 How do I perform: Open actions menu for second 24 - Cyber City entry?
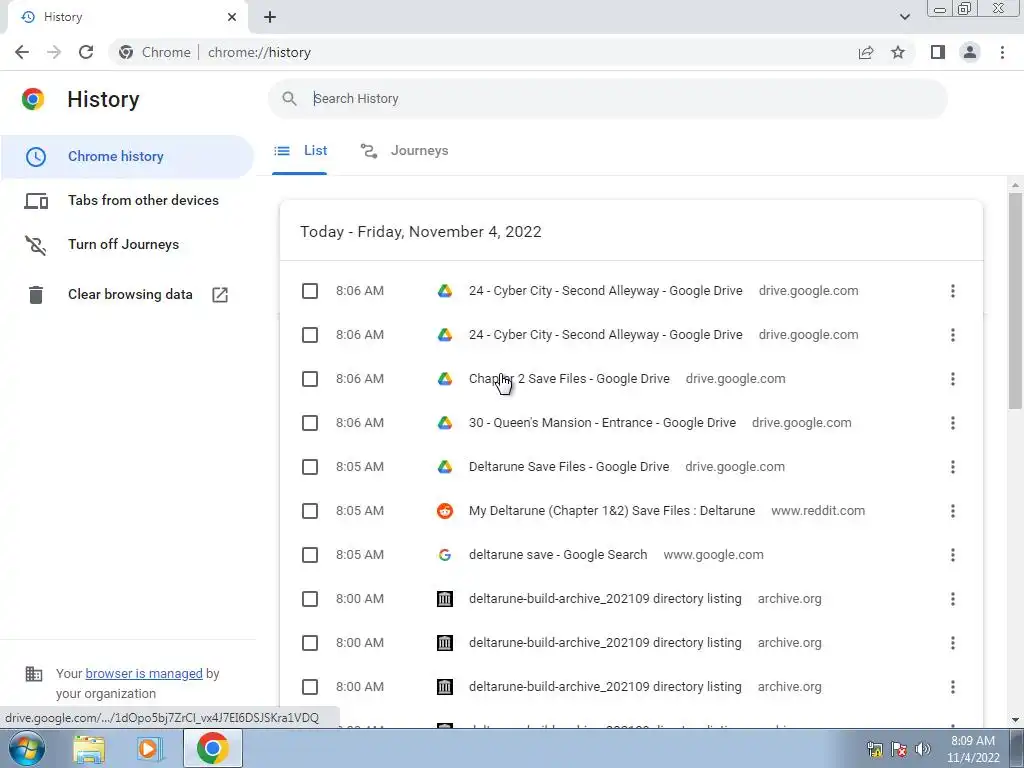point(953,335)
